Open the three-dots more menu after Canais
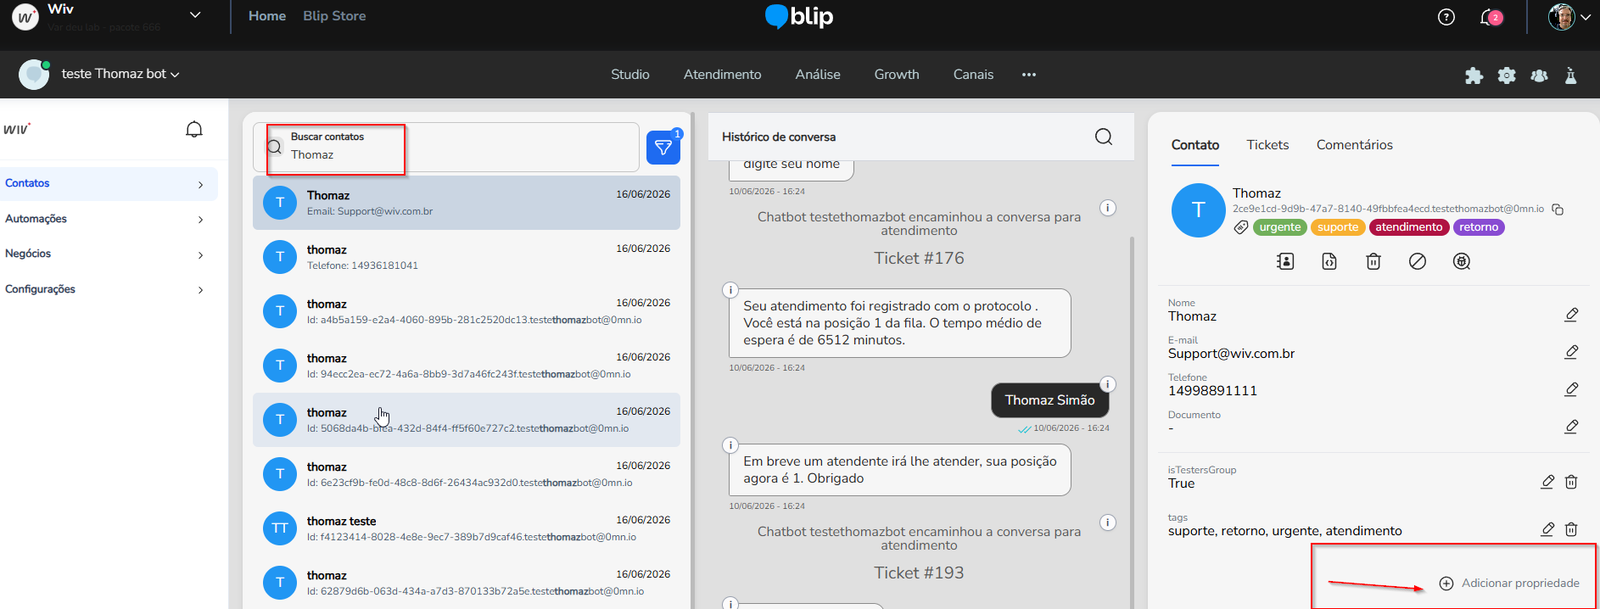Viewport: 1600px width, 609px height. click(x=1029, y=75)
